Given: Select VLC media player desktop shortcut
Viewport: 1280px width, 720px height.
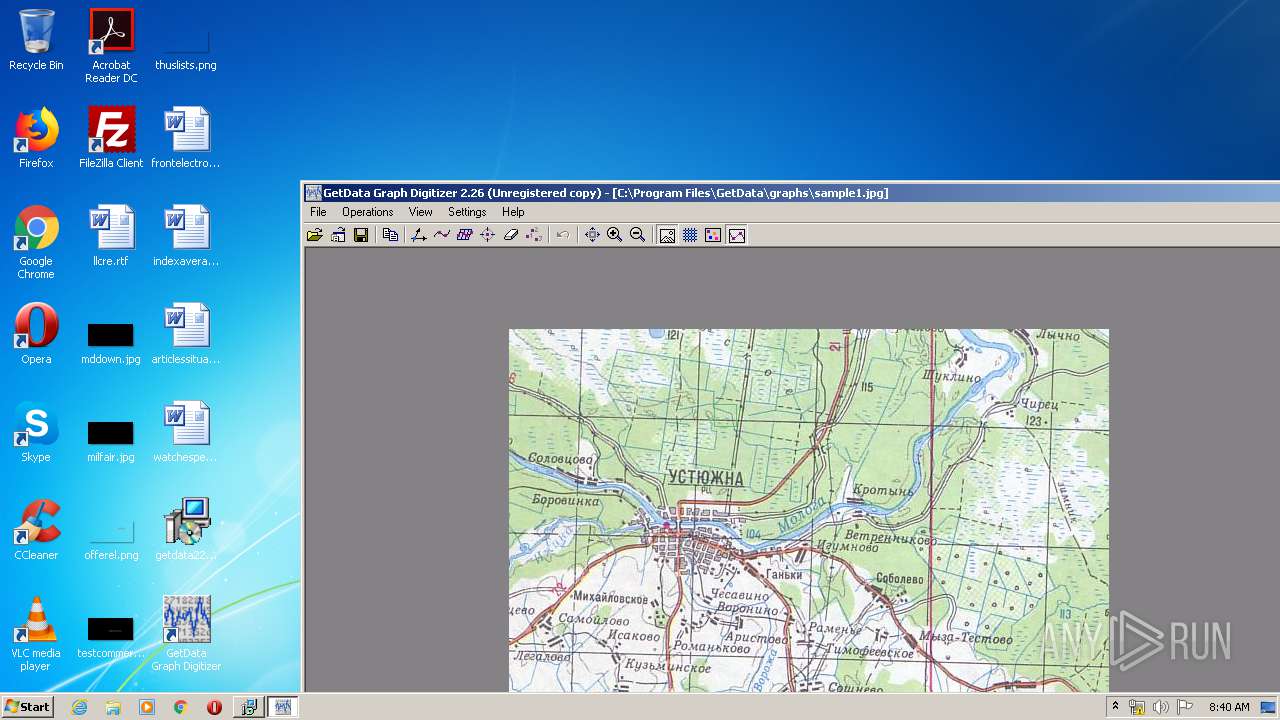Looking at the screenshot, I should coord(36,634).
